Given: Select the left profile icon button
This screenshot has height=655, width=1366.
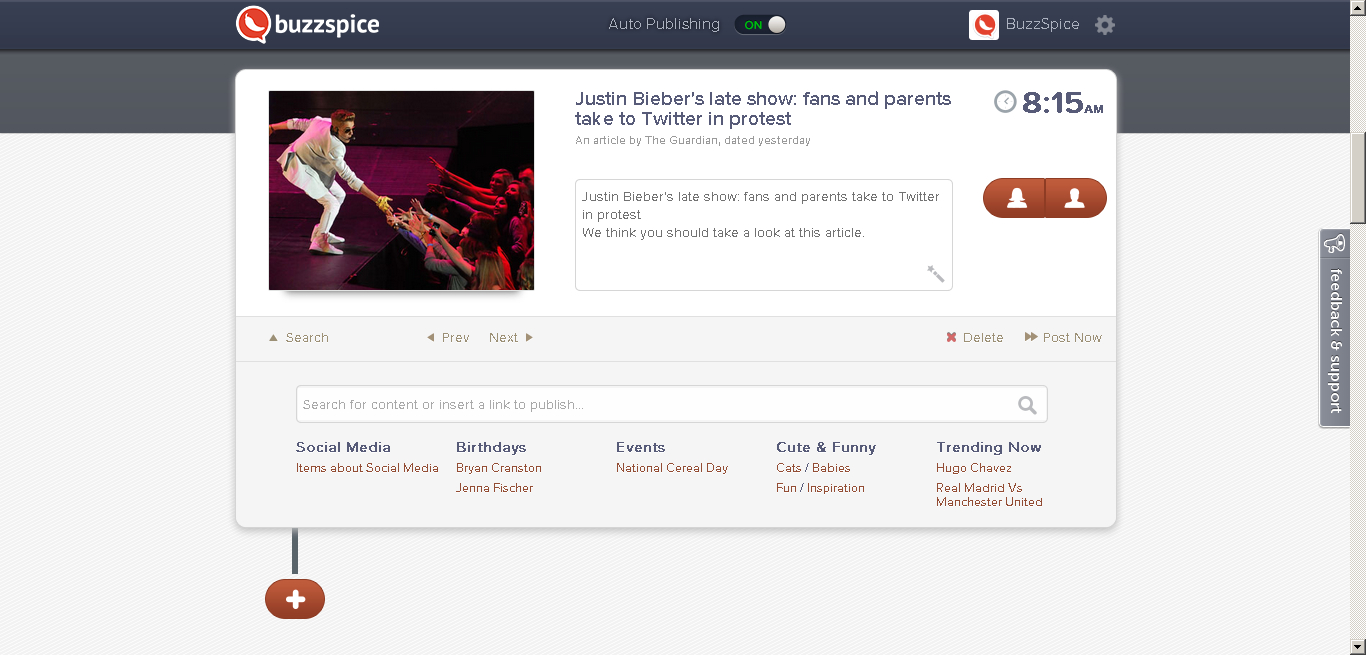Looking at the screenshot, I should (1016, 198).
